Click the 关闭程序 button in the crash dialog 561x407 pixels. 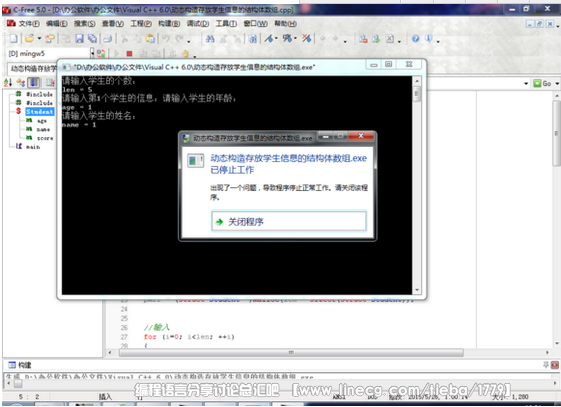coord(289,221)
